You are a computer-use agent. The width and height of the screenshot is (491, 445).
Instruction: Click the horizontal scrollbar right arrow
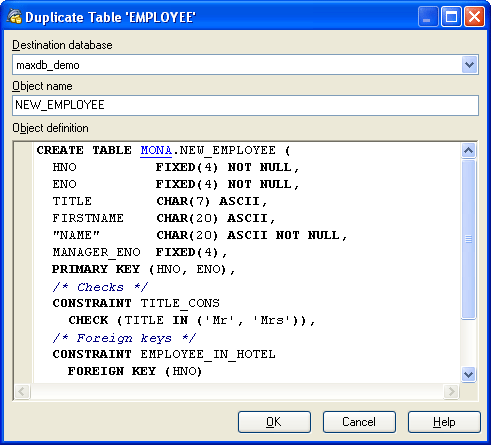(452, 391)
